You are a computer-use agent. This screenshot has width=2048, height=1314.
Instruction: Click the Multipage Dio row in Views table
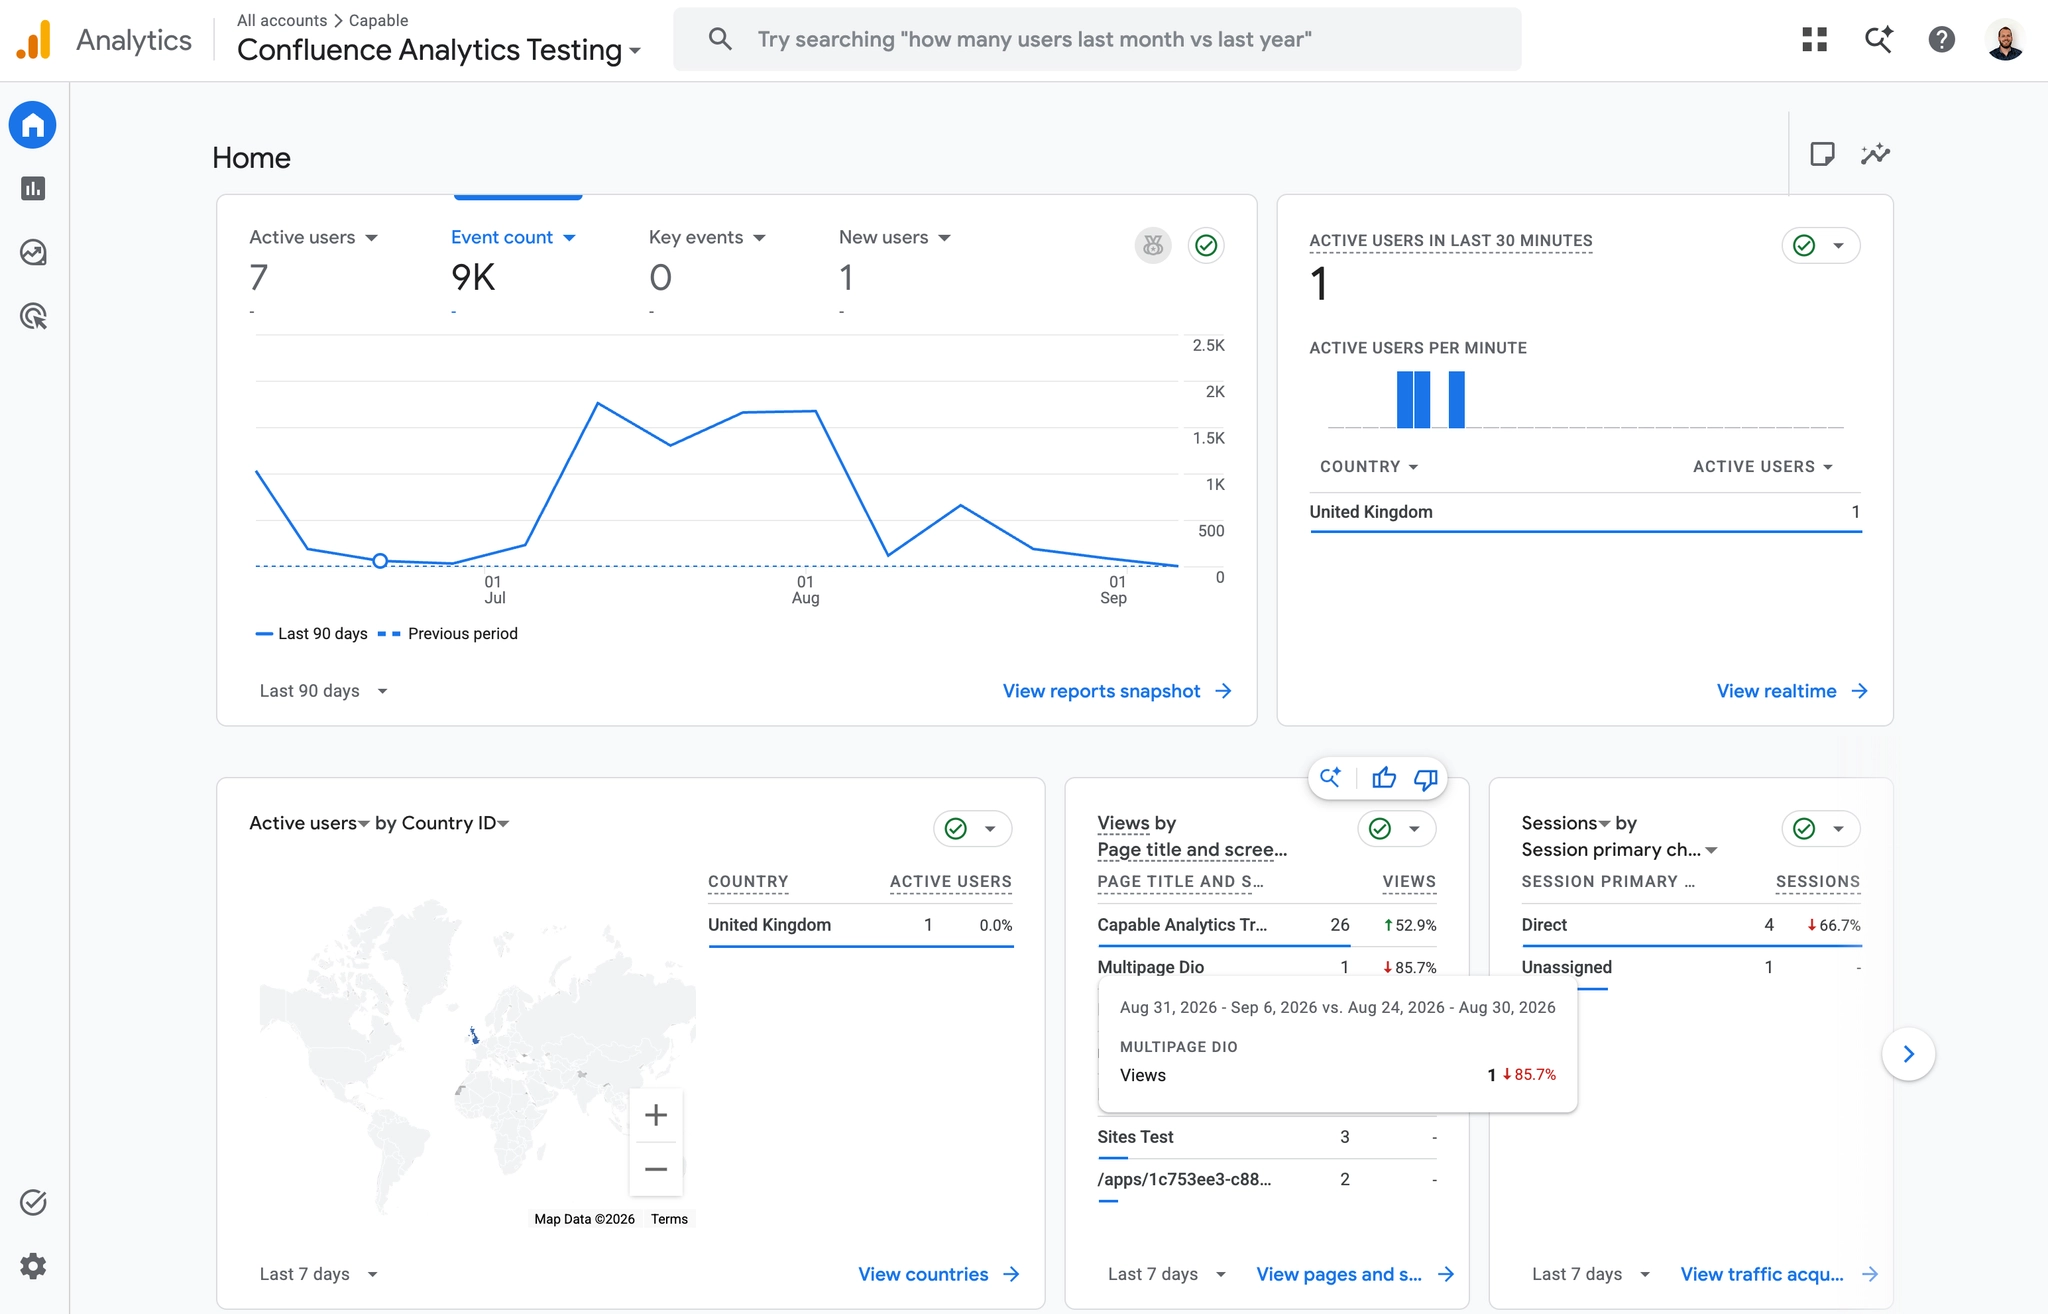point(1267,966)
